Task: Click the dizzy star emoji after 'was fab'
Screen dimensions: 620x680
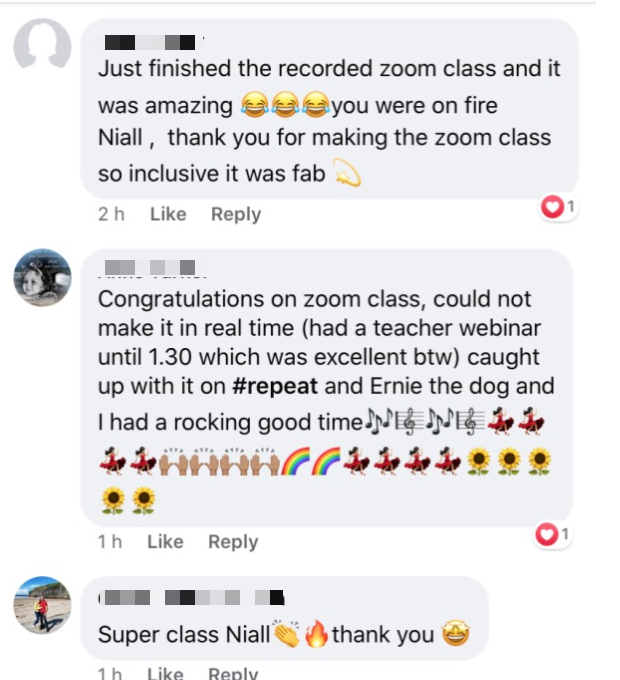Action: (347, 173)
